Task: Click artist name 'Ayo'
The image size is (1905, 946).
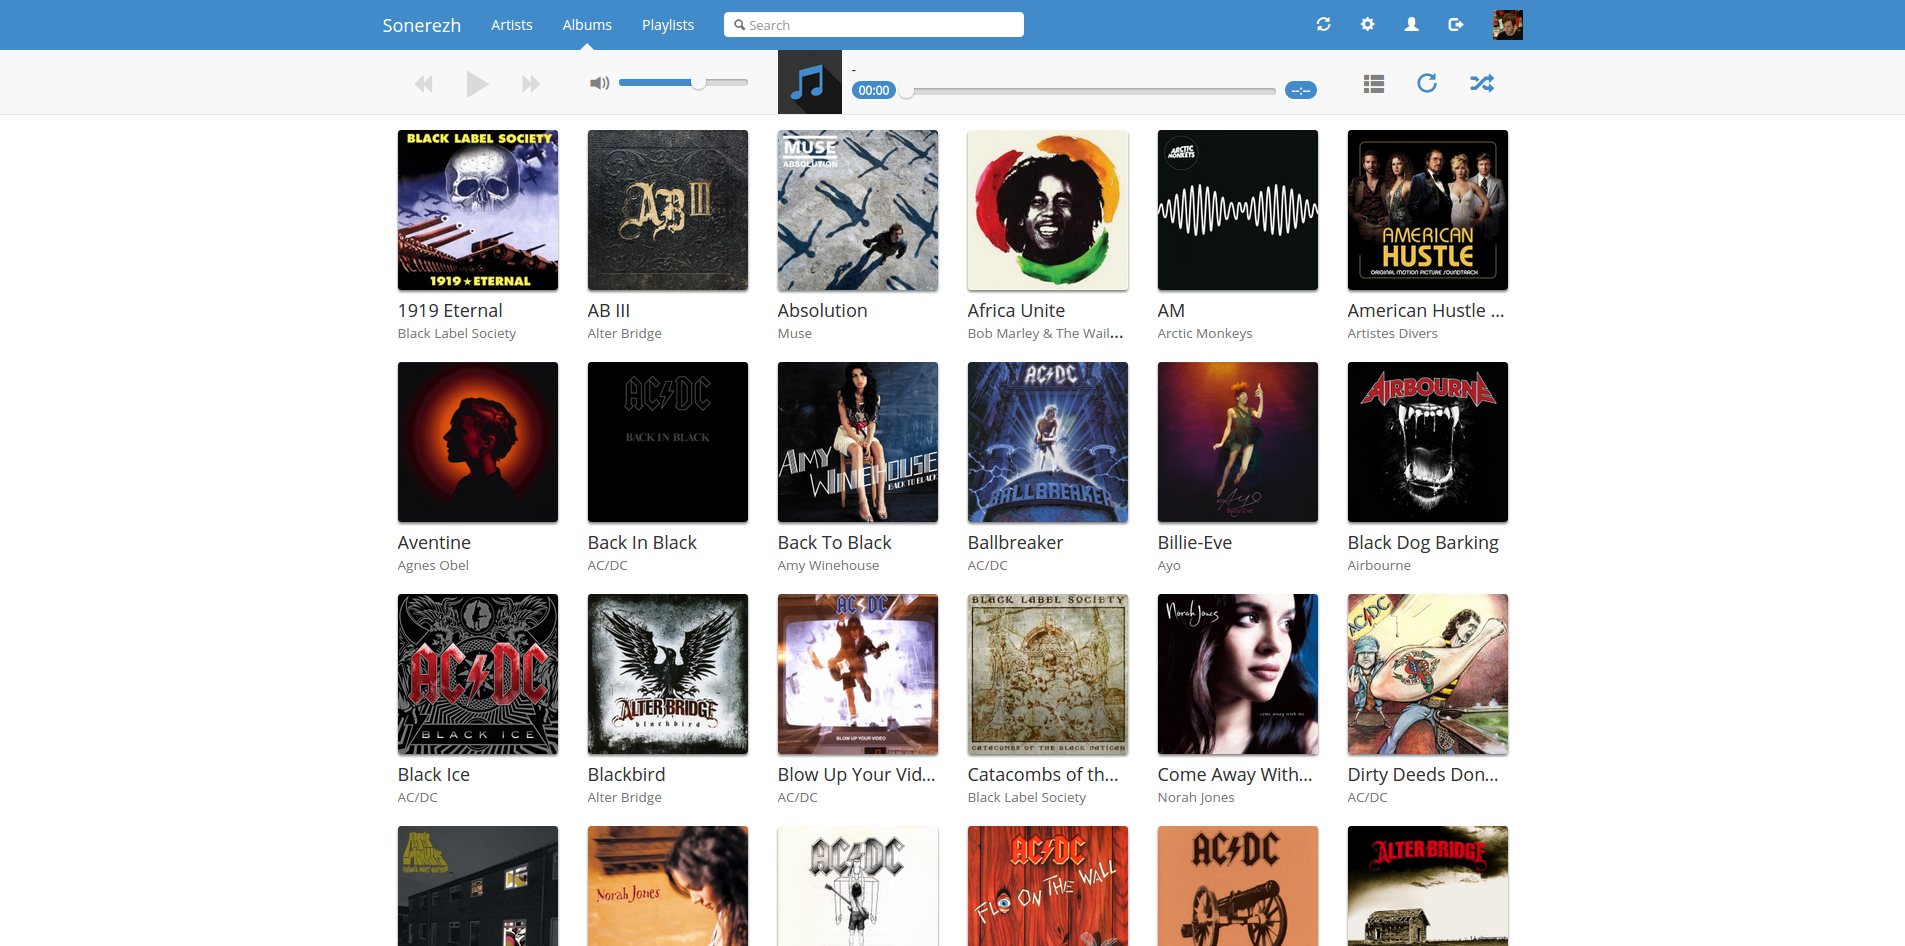Action: (x=1169, y=566)
